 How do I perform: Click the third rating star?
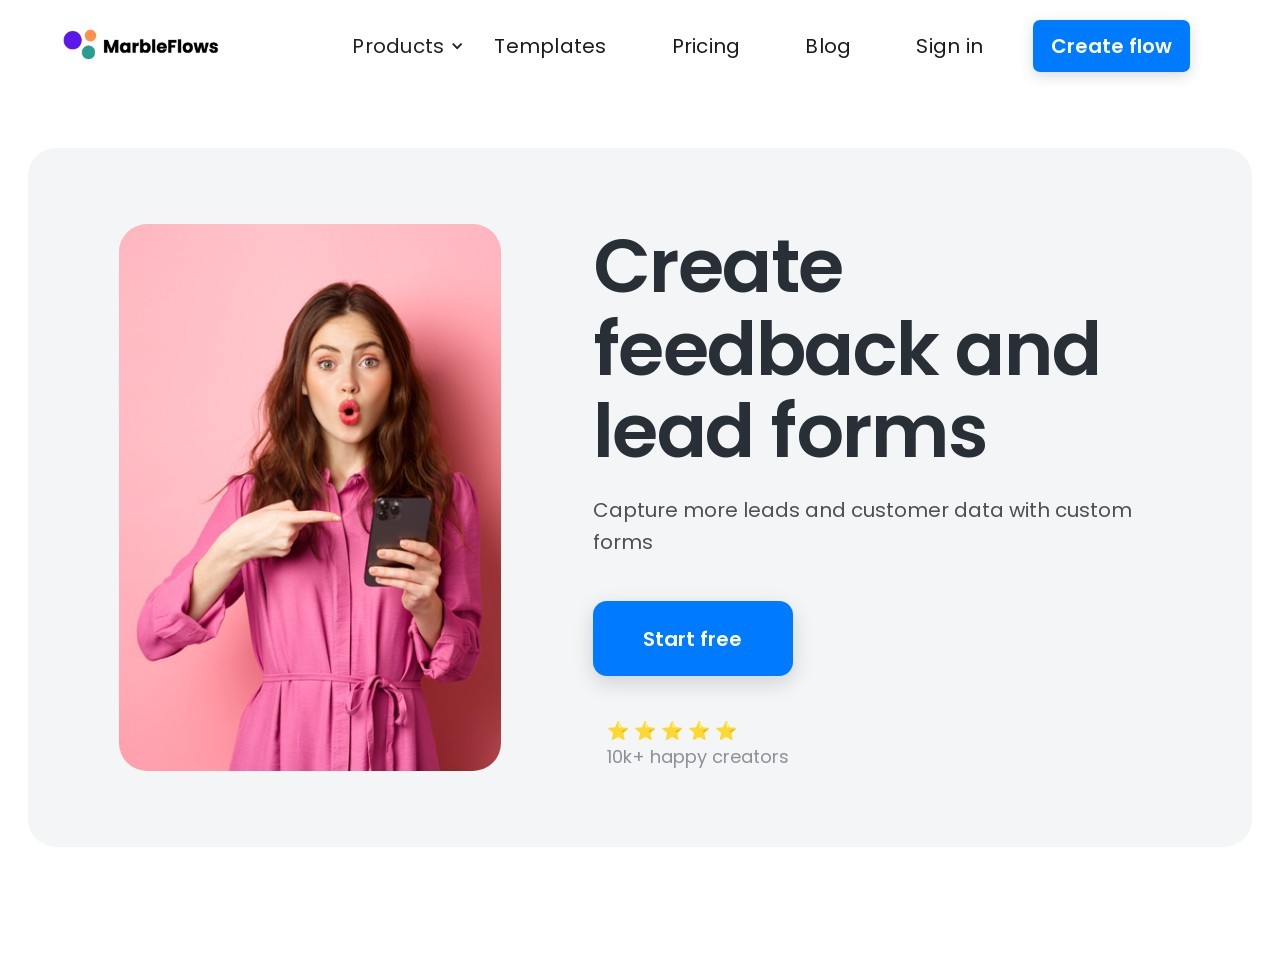(672, 731)
